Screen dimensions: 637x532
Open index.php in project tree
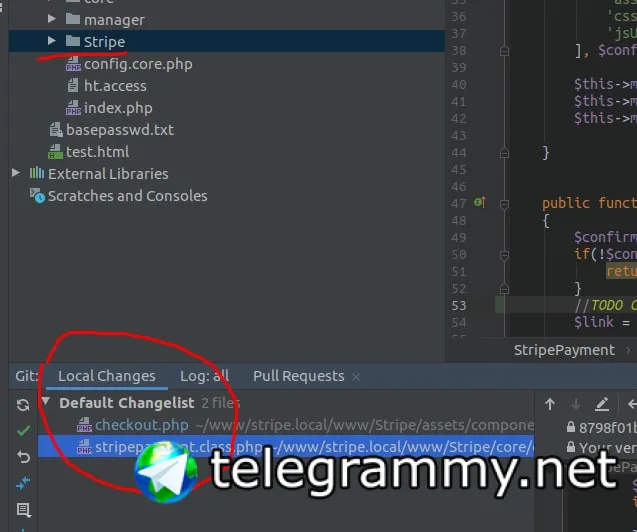click(118, 108)
